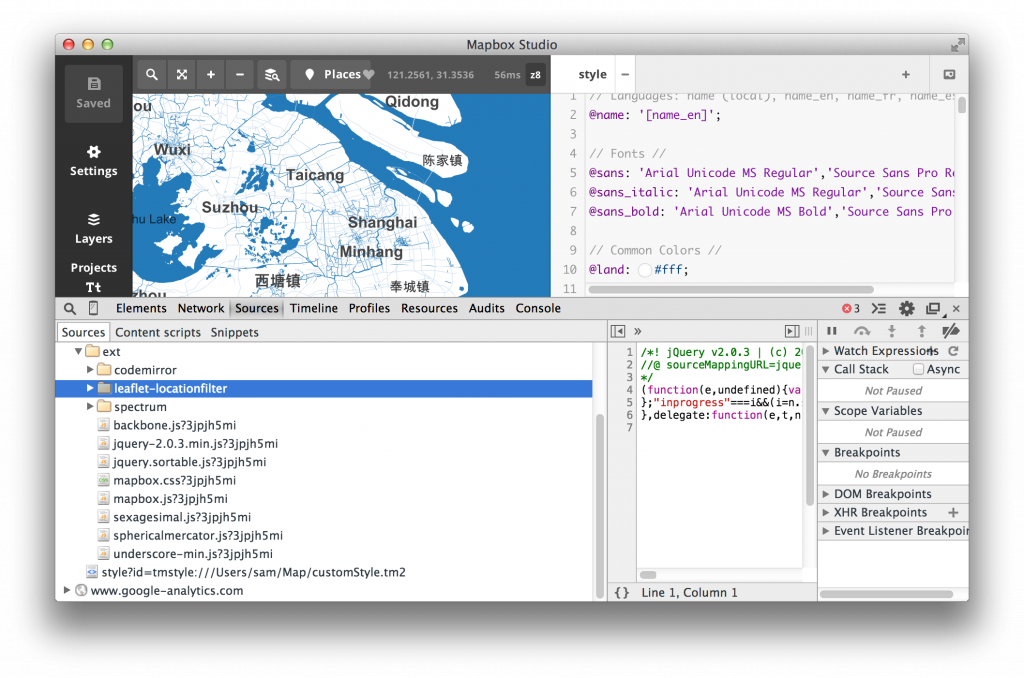
Task: Expand Watch Expressions section
Action: coord(825,351)
